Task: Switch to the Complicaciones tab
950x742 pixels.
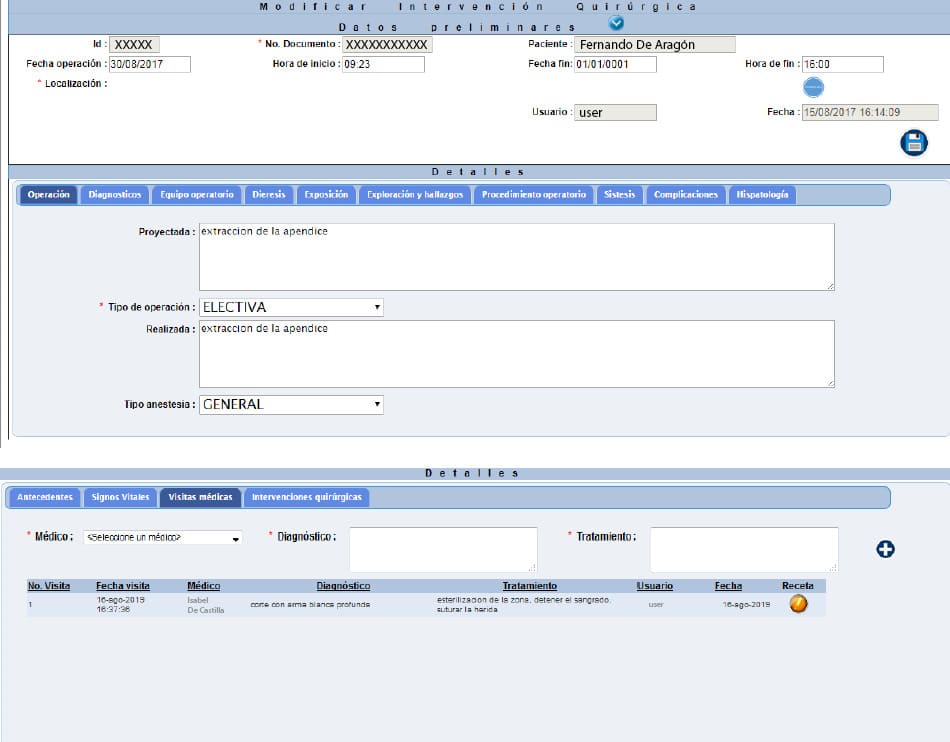Action: click(684, 195)
